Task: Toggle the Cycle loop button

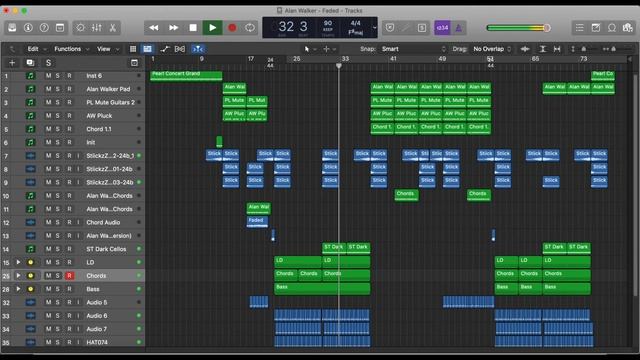Action: (250, 28)
